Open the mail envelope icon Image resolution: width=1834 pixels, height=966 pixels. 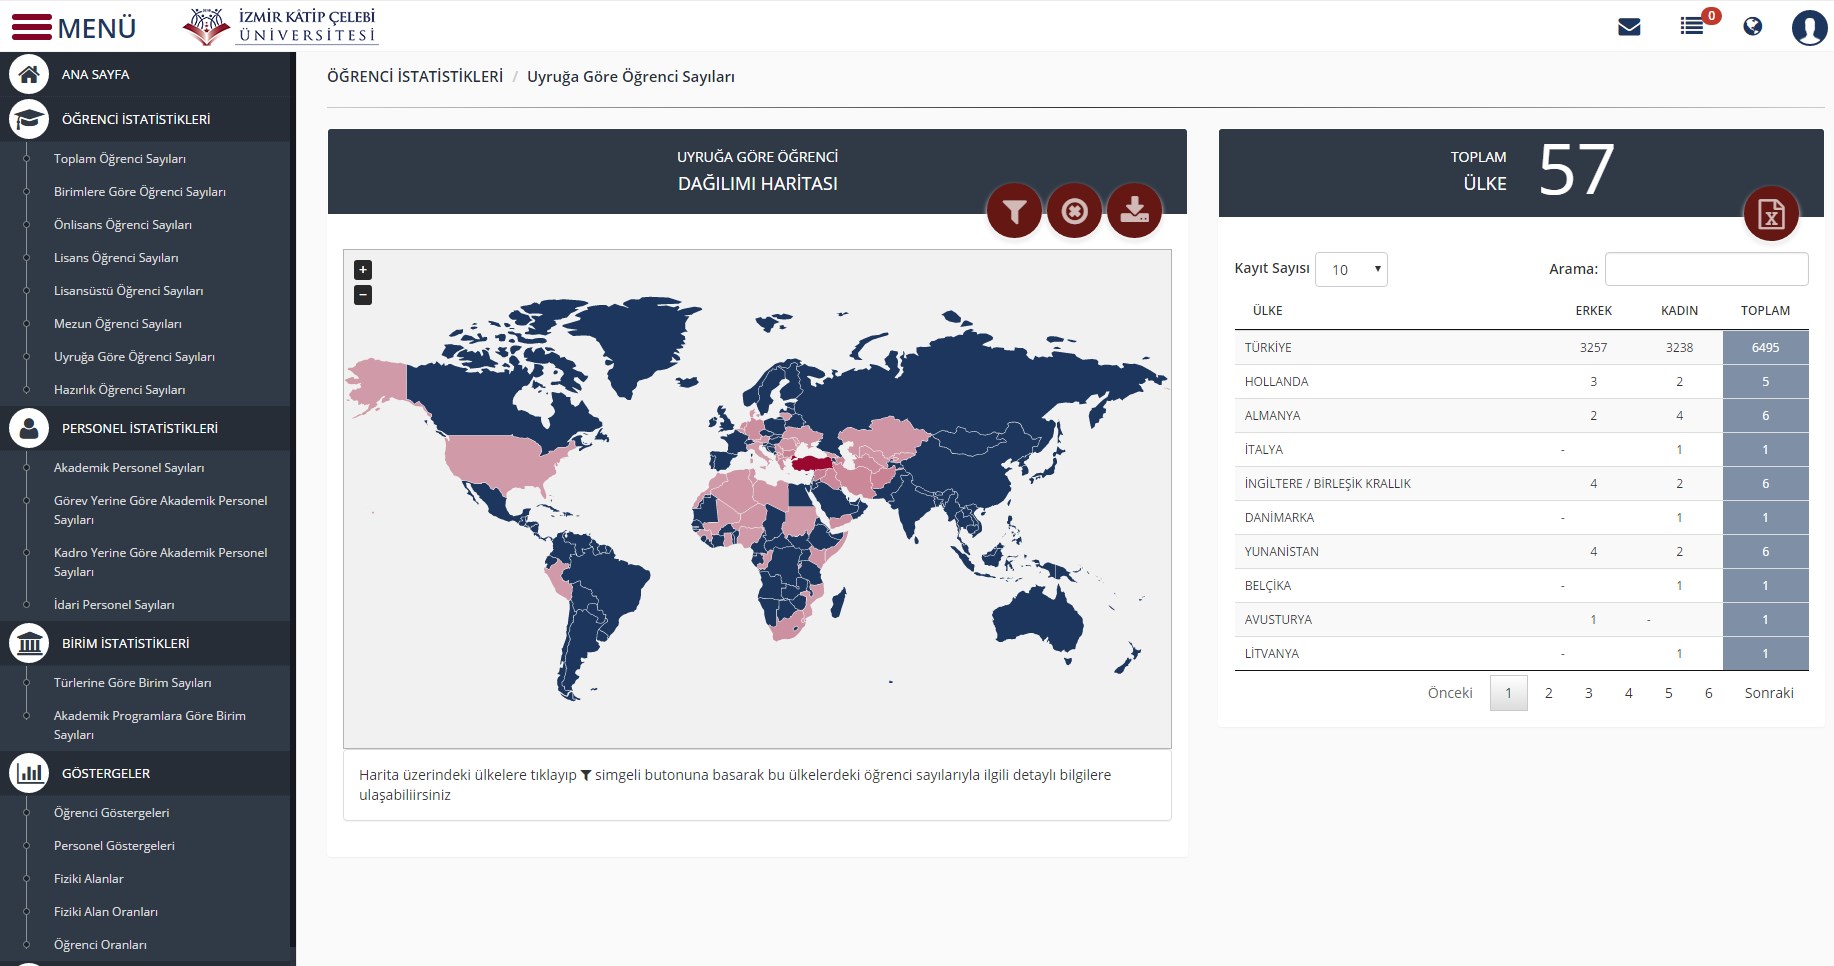click(1629, 27)
